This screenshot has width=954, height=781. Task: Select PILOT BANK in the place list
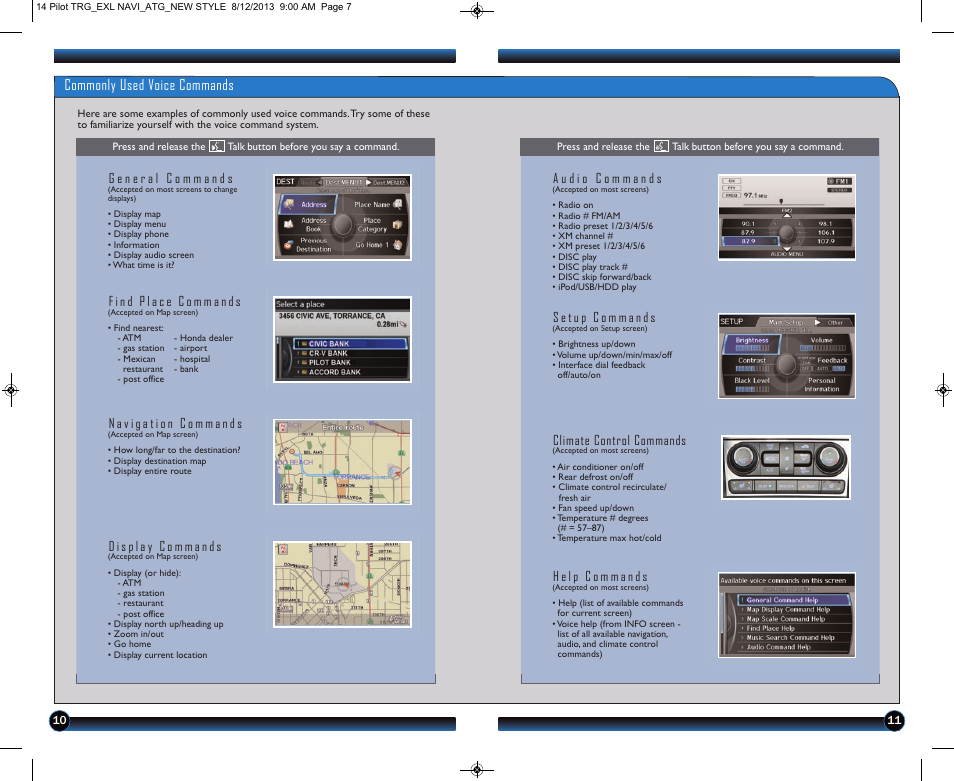[350, 363]
